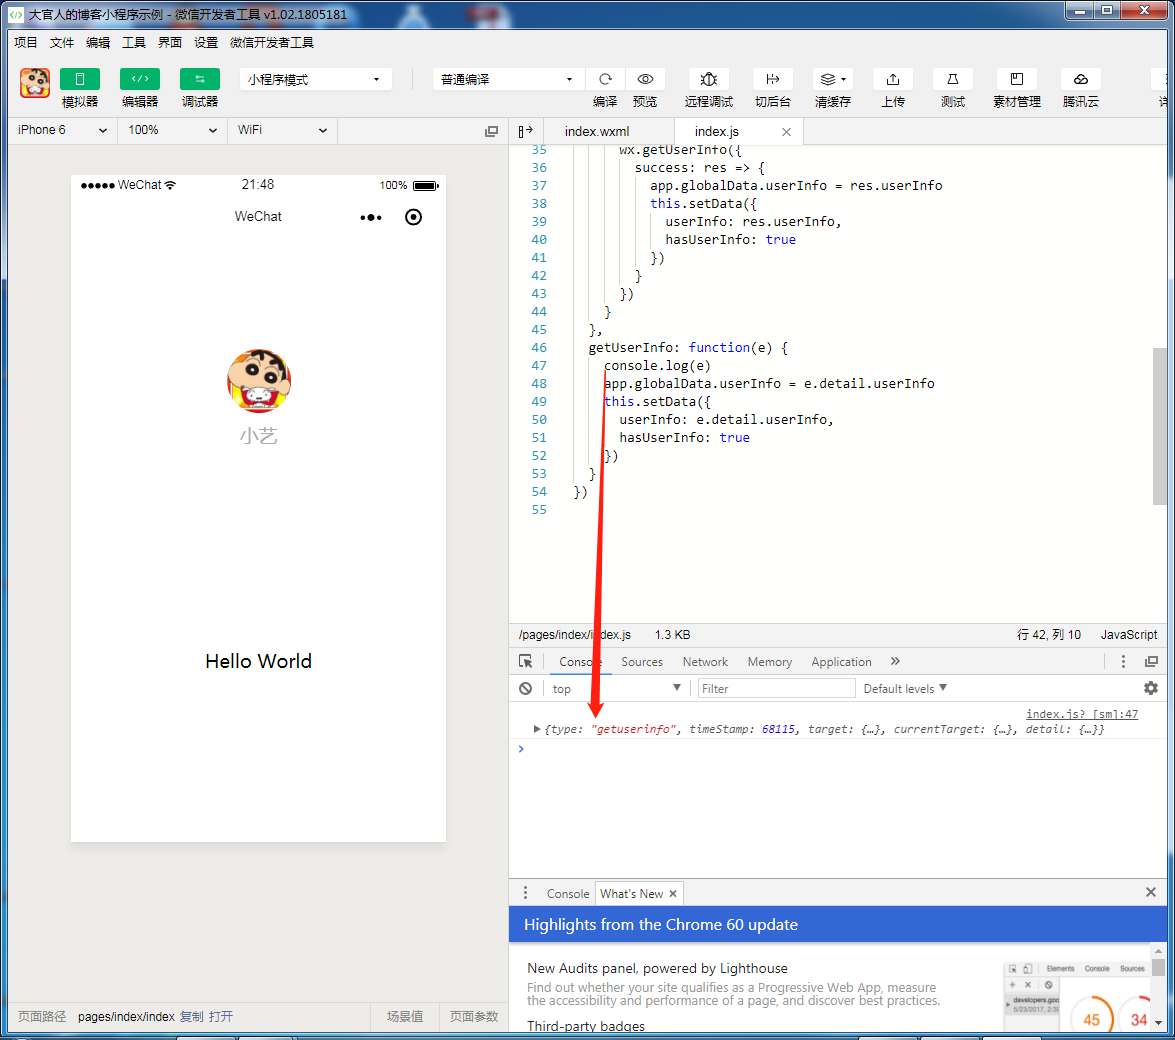The width and height of the screenshot is (1175, 1040).
Task: Show more devtools tabs chevron
Action: click(895, 661)
